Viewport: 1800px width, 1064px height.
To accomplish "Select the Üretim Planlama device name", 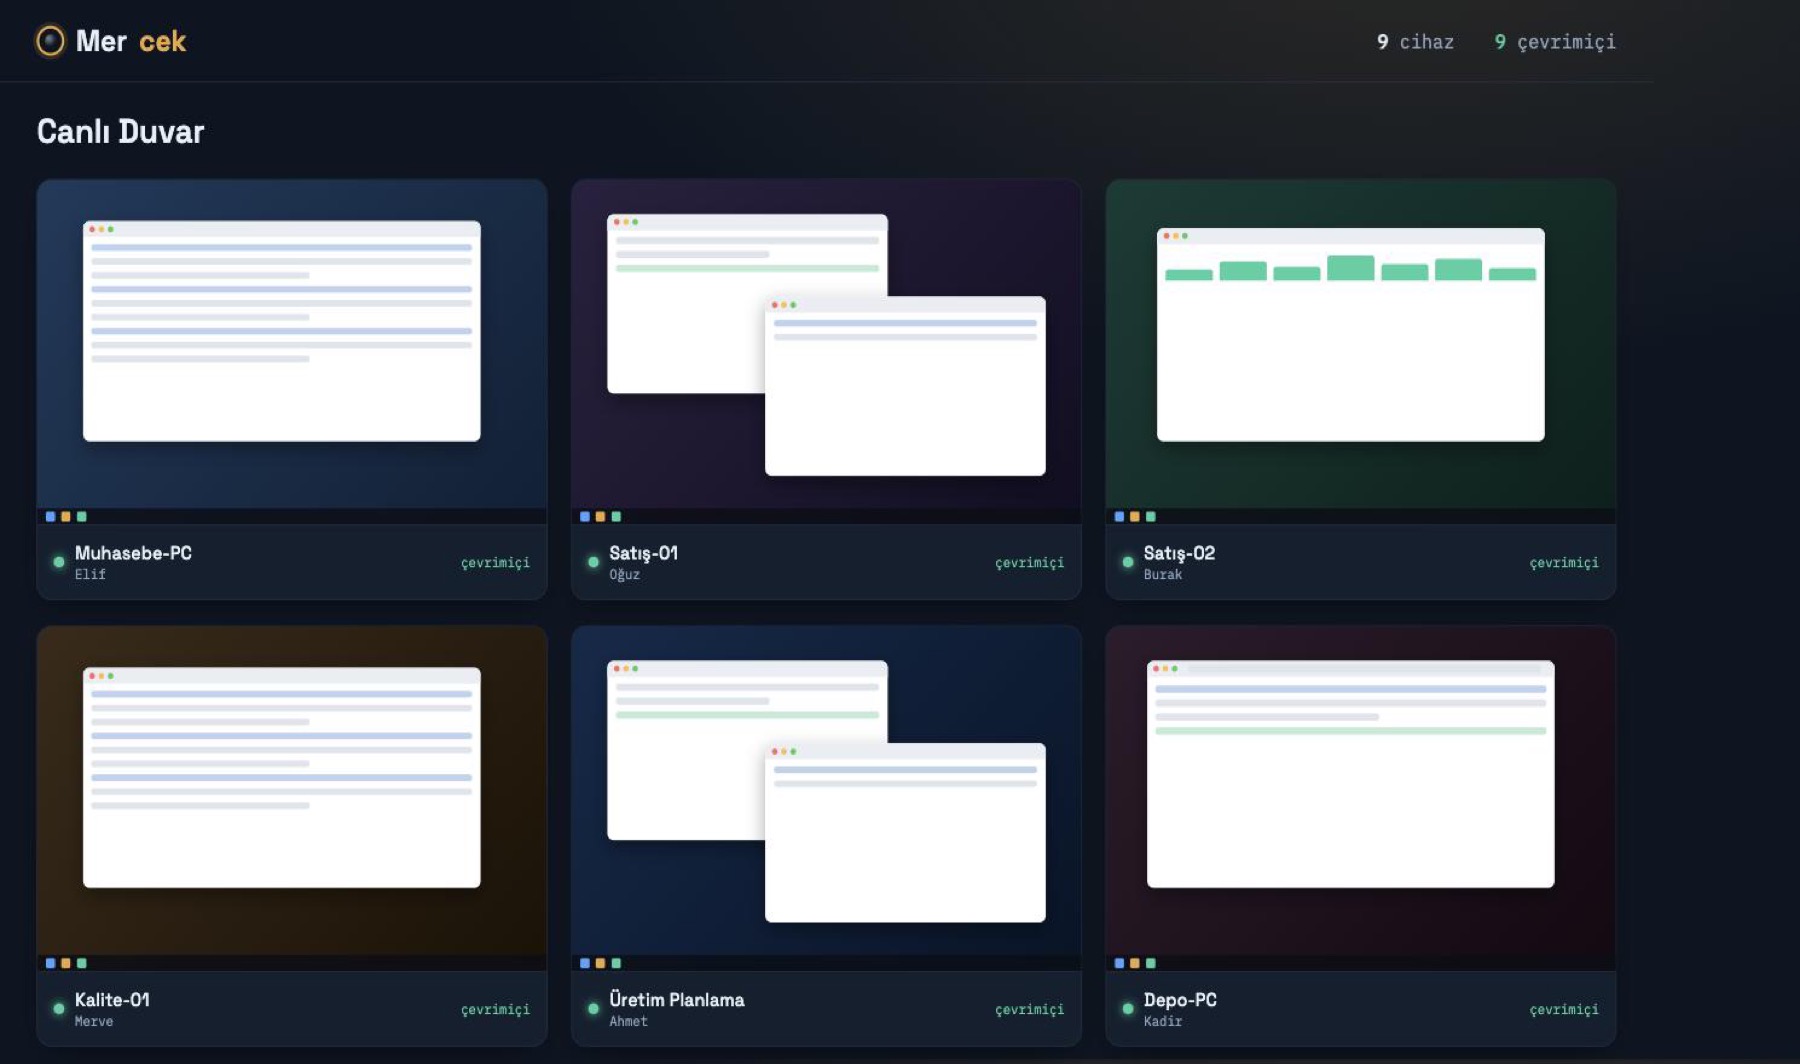I will pos(677,1000).
